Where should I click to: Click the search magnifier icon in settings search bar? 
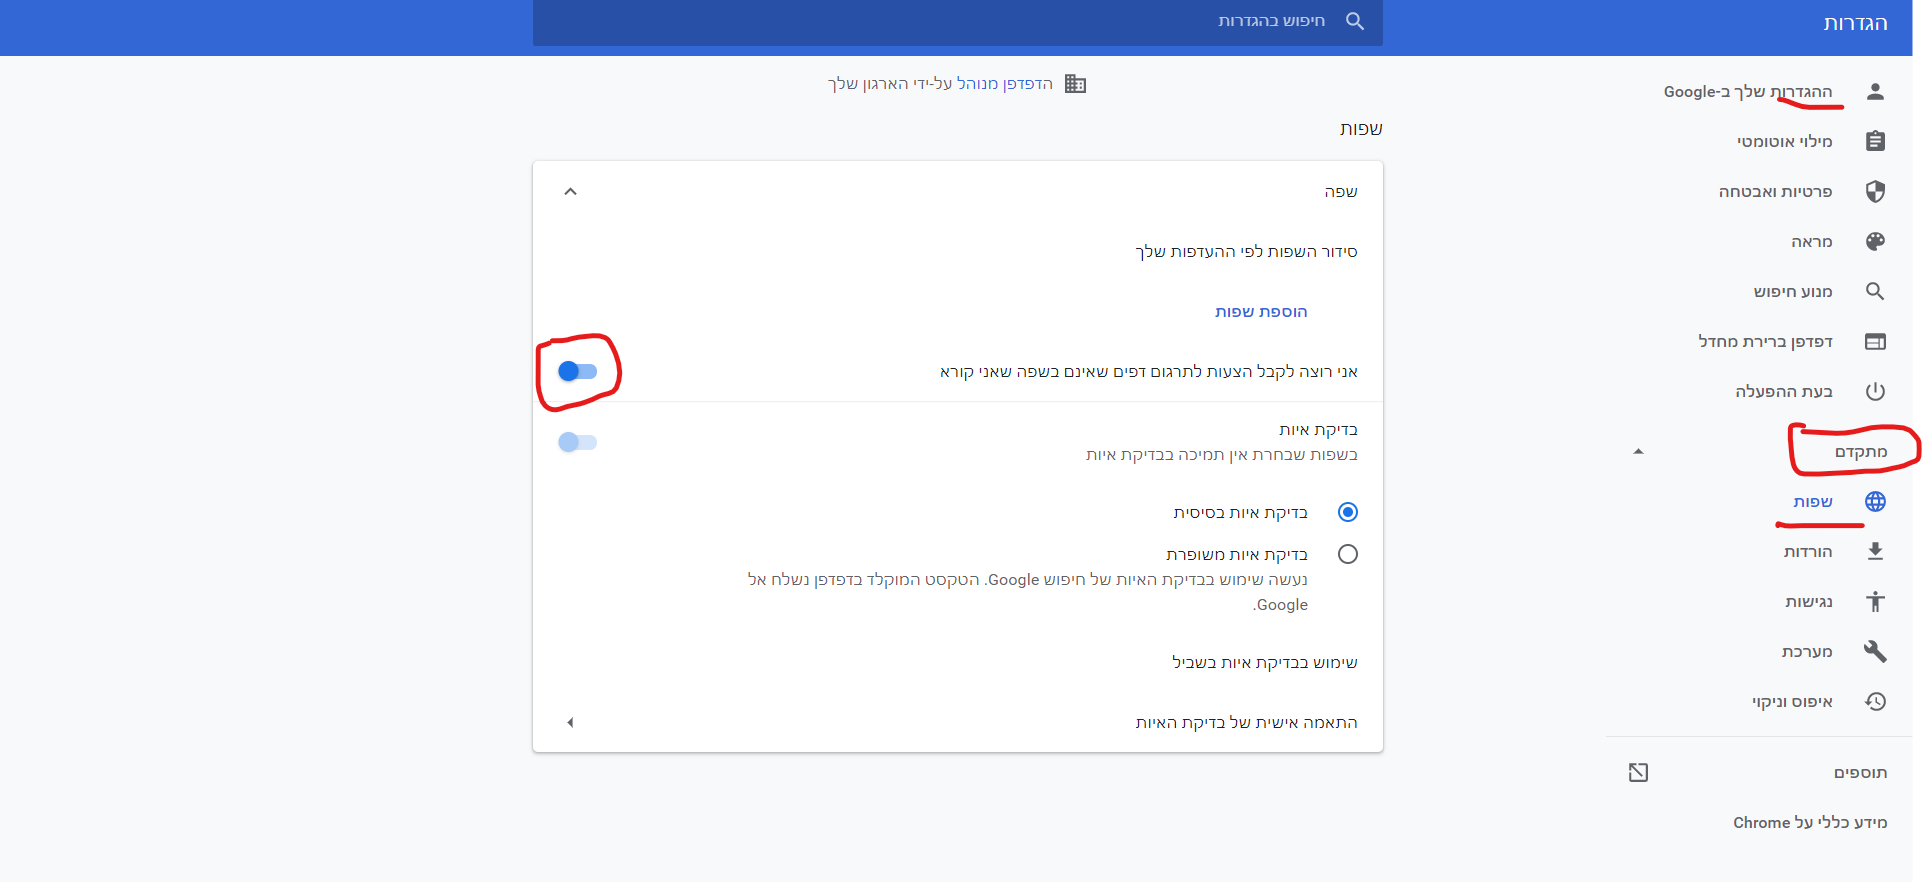(1355, 21)
